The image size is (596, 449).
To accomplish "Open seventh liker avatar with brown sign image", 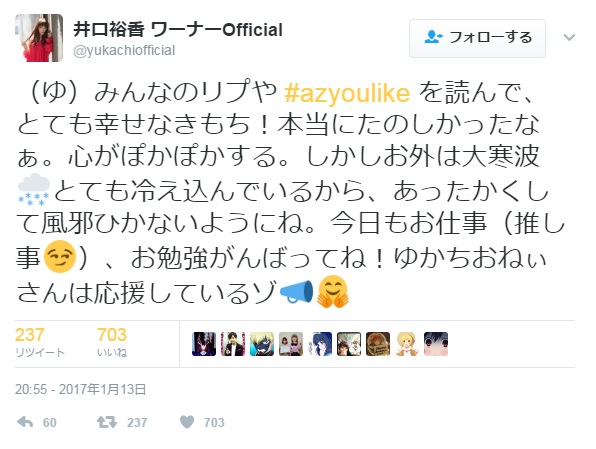I will point(378,344).
